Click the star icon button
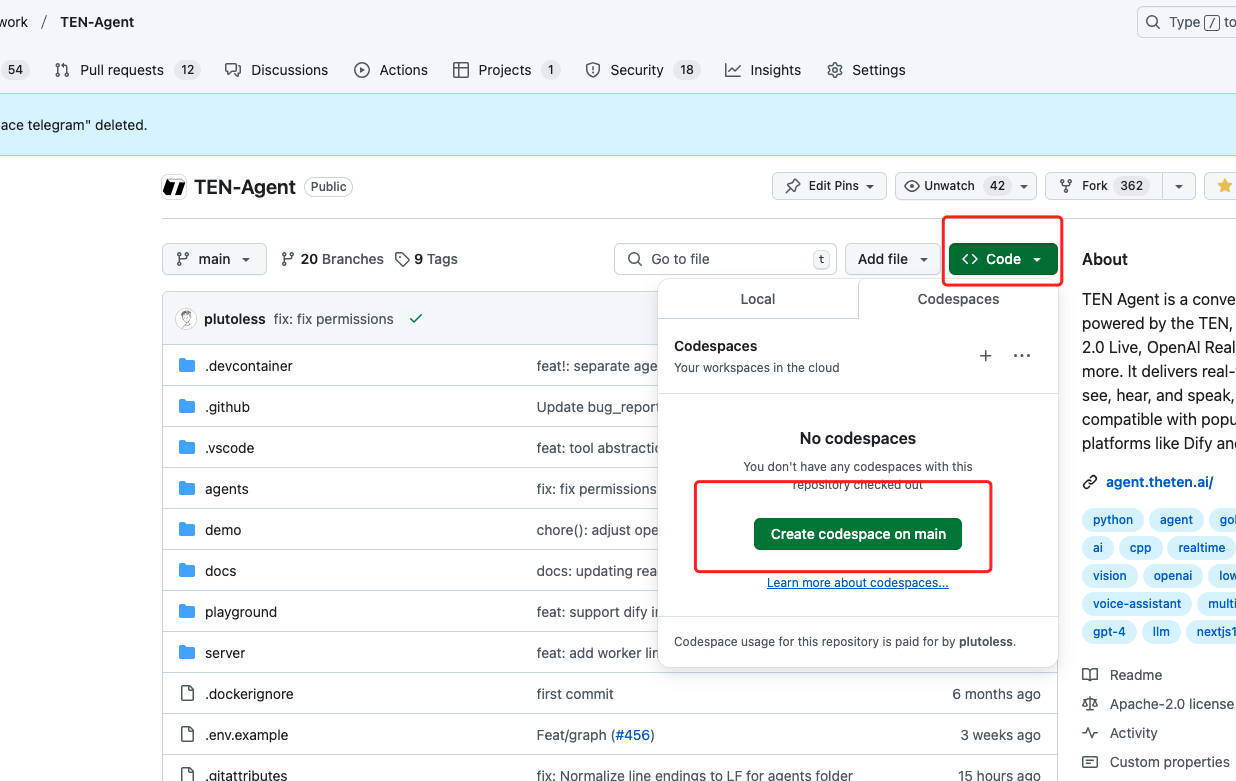The height and width of the screenshot is (781, 1236). pos(1224,186)
